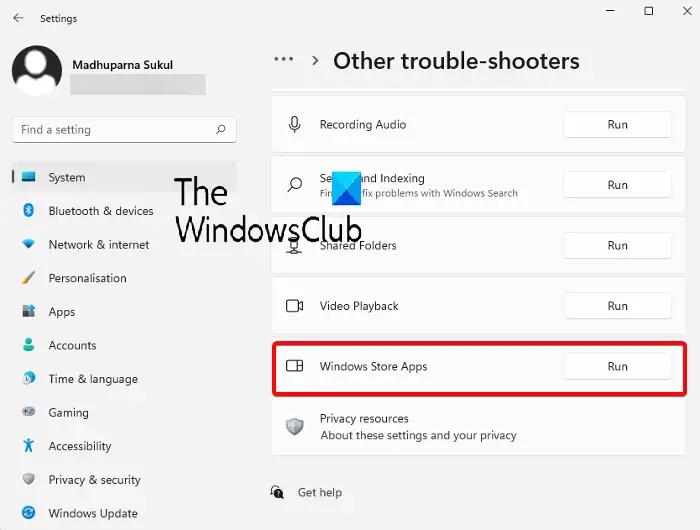Click the Privacy resources shield icon
Viewport: 700px width, 530px height.
click(x=295, y=427)
